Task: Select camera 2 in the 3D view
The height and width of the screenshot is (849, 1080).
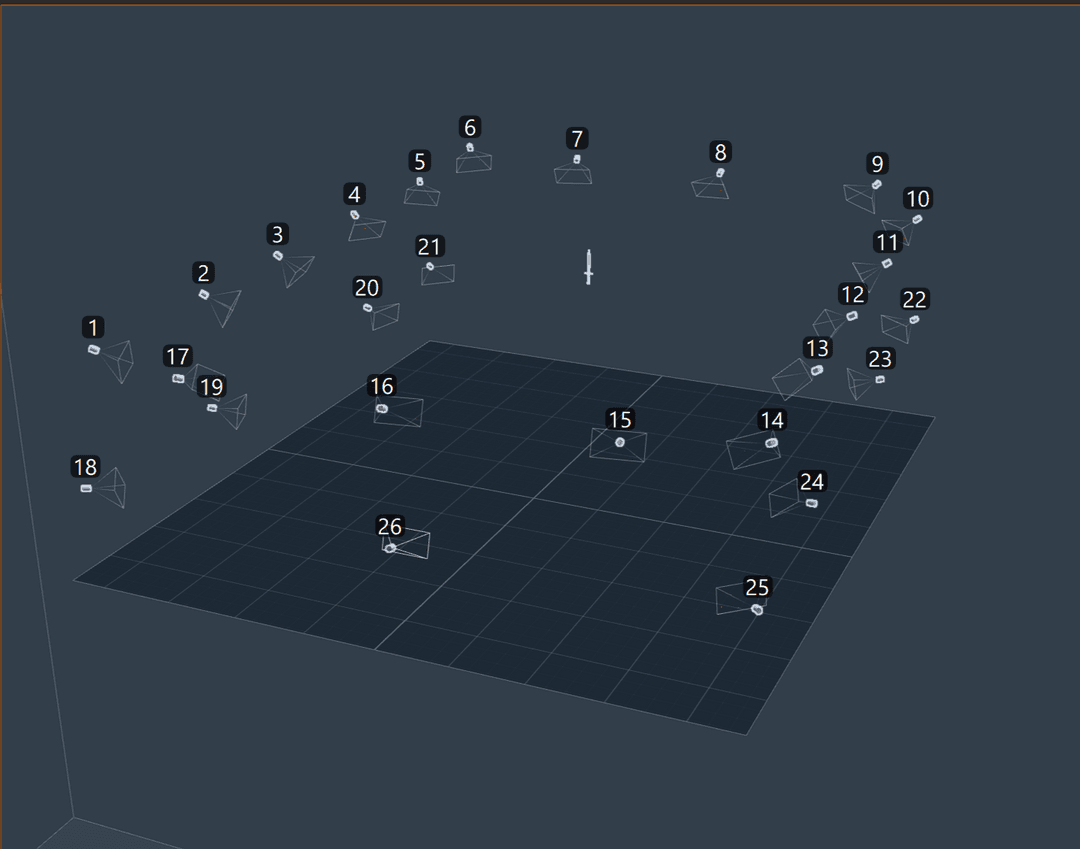Action: (x=204, y=295)
